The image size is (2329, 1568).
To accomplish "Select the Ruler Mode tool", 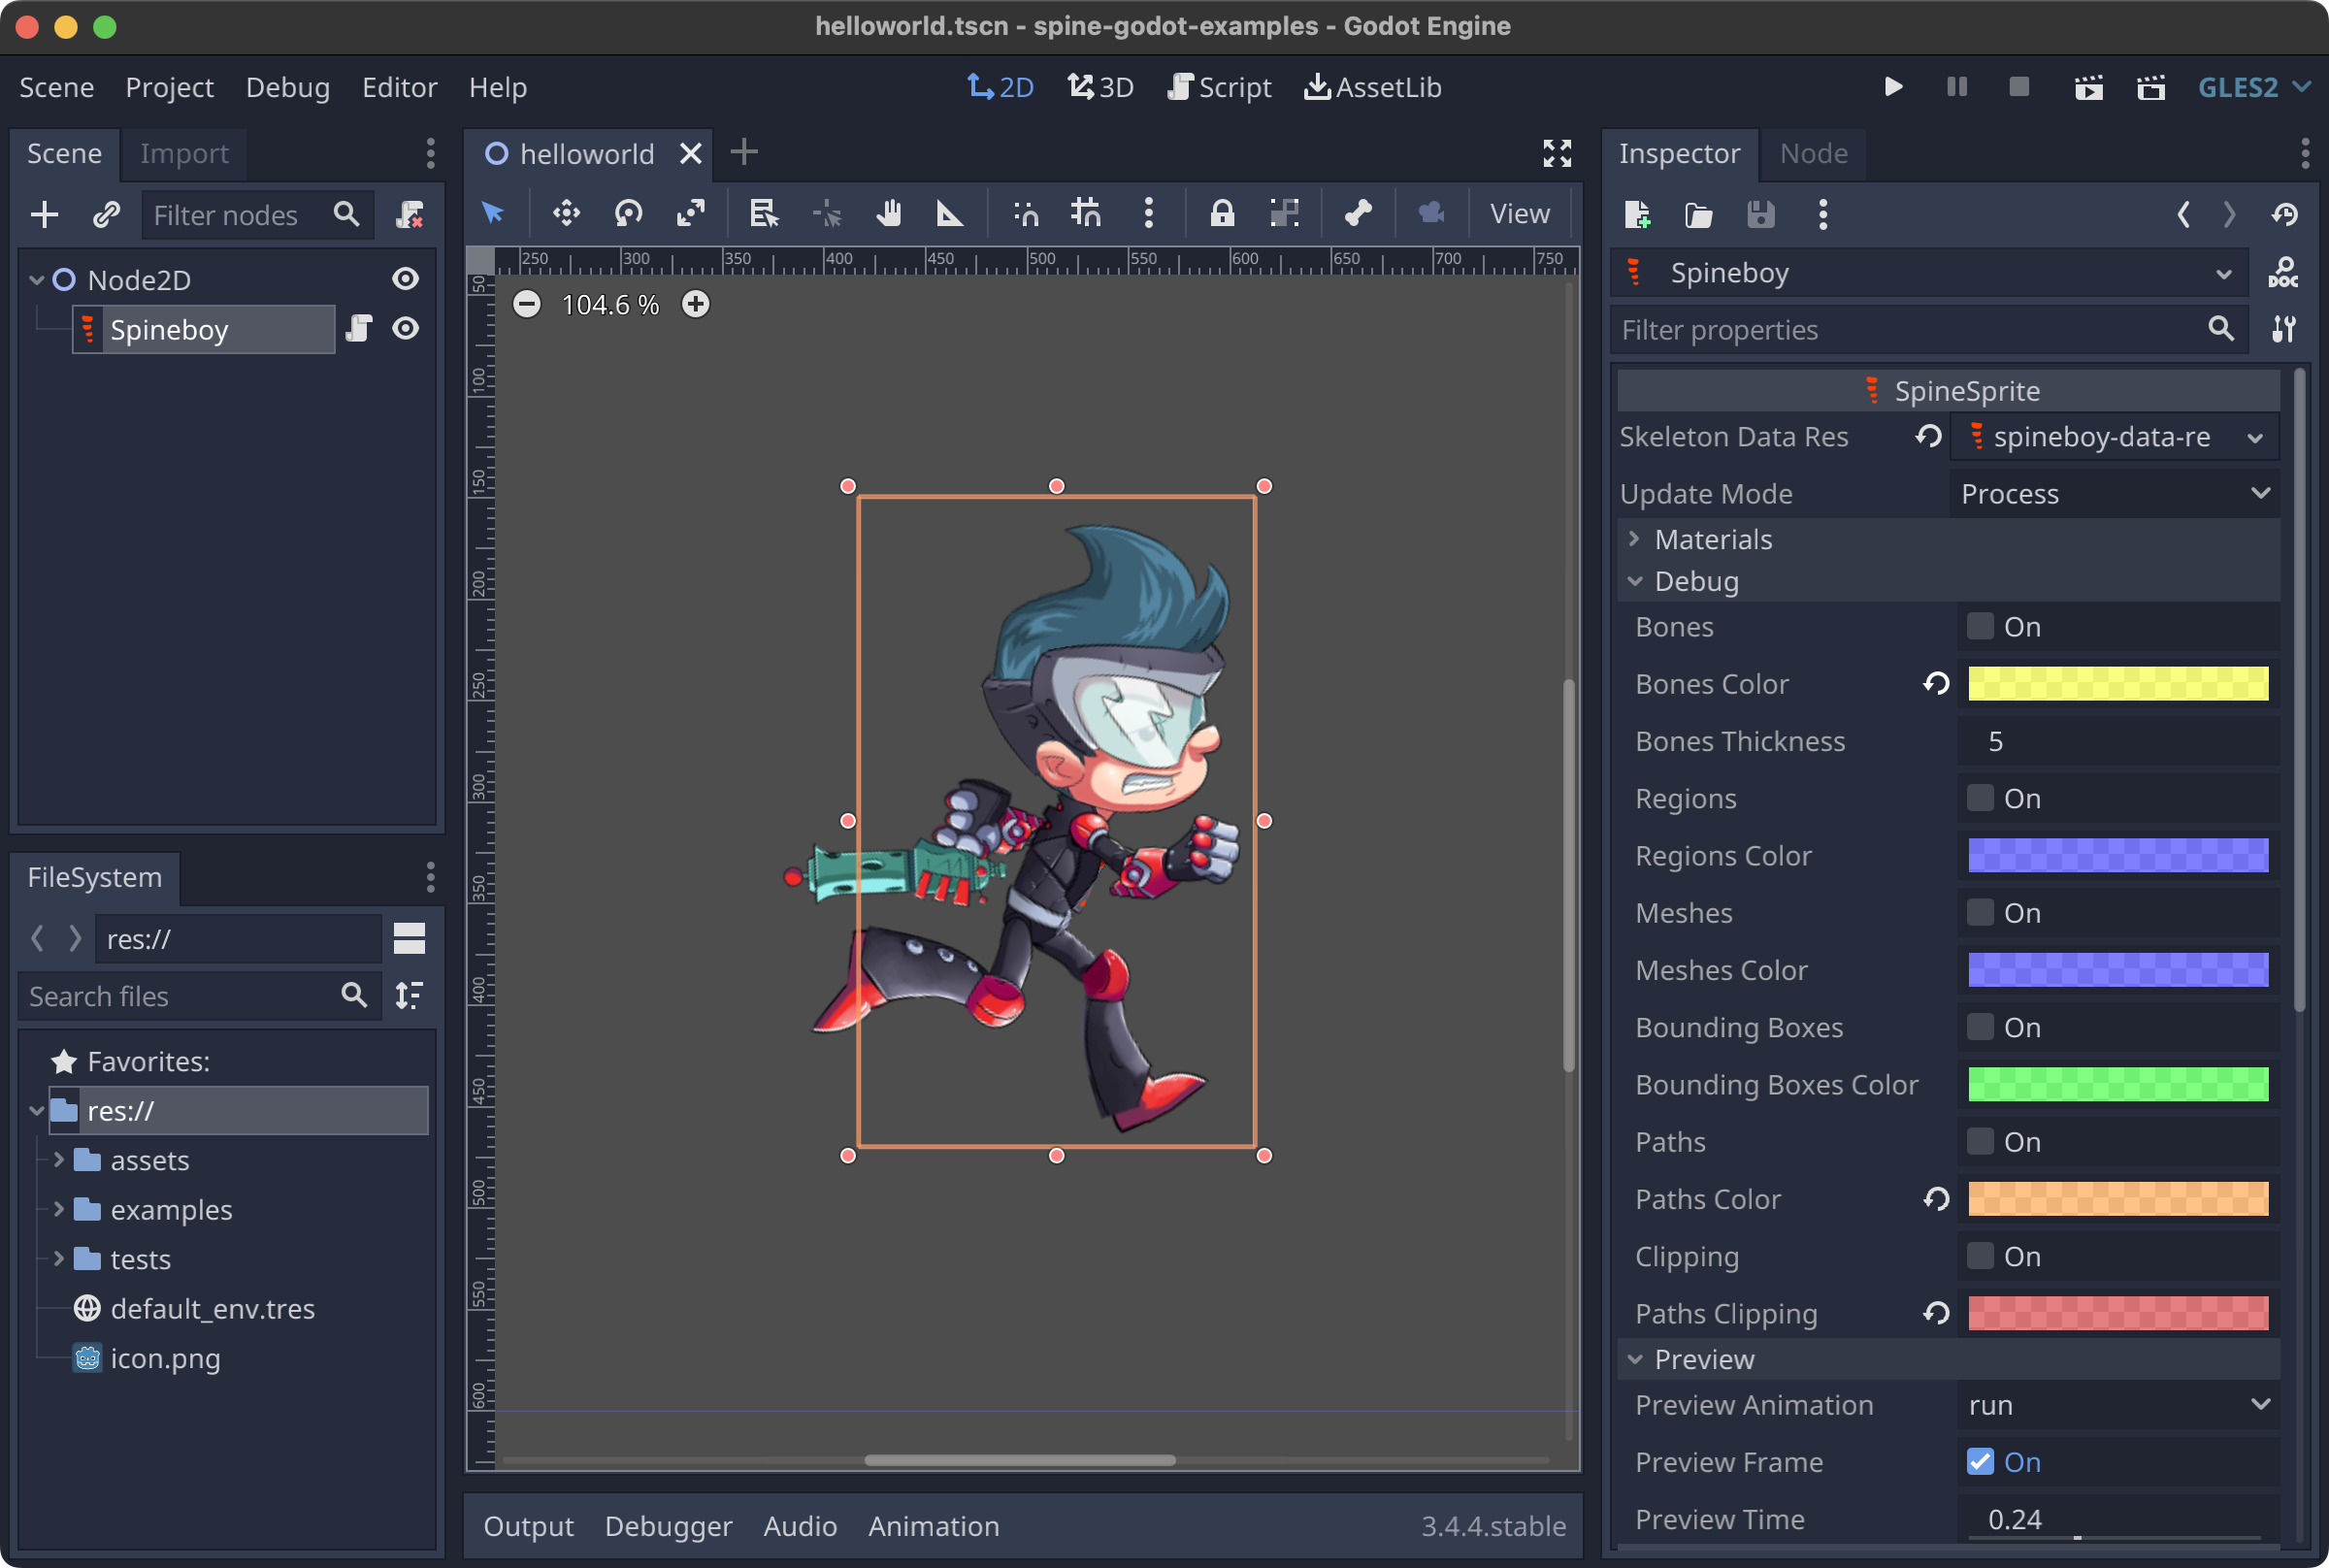I will click(948, 213).
